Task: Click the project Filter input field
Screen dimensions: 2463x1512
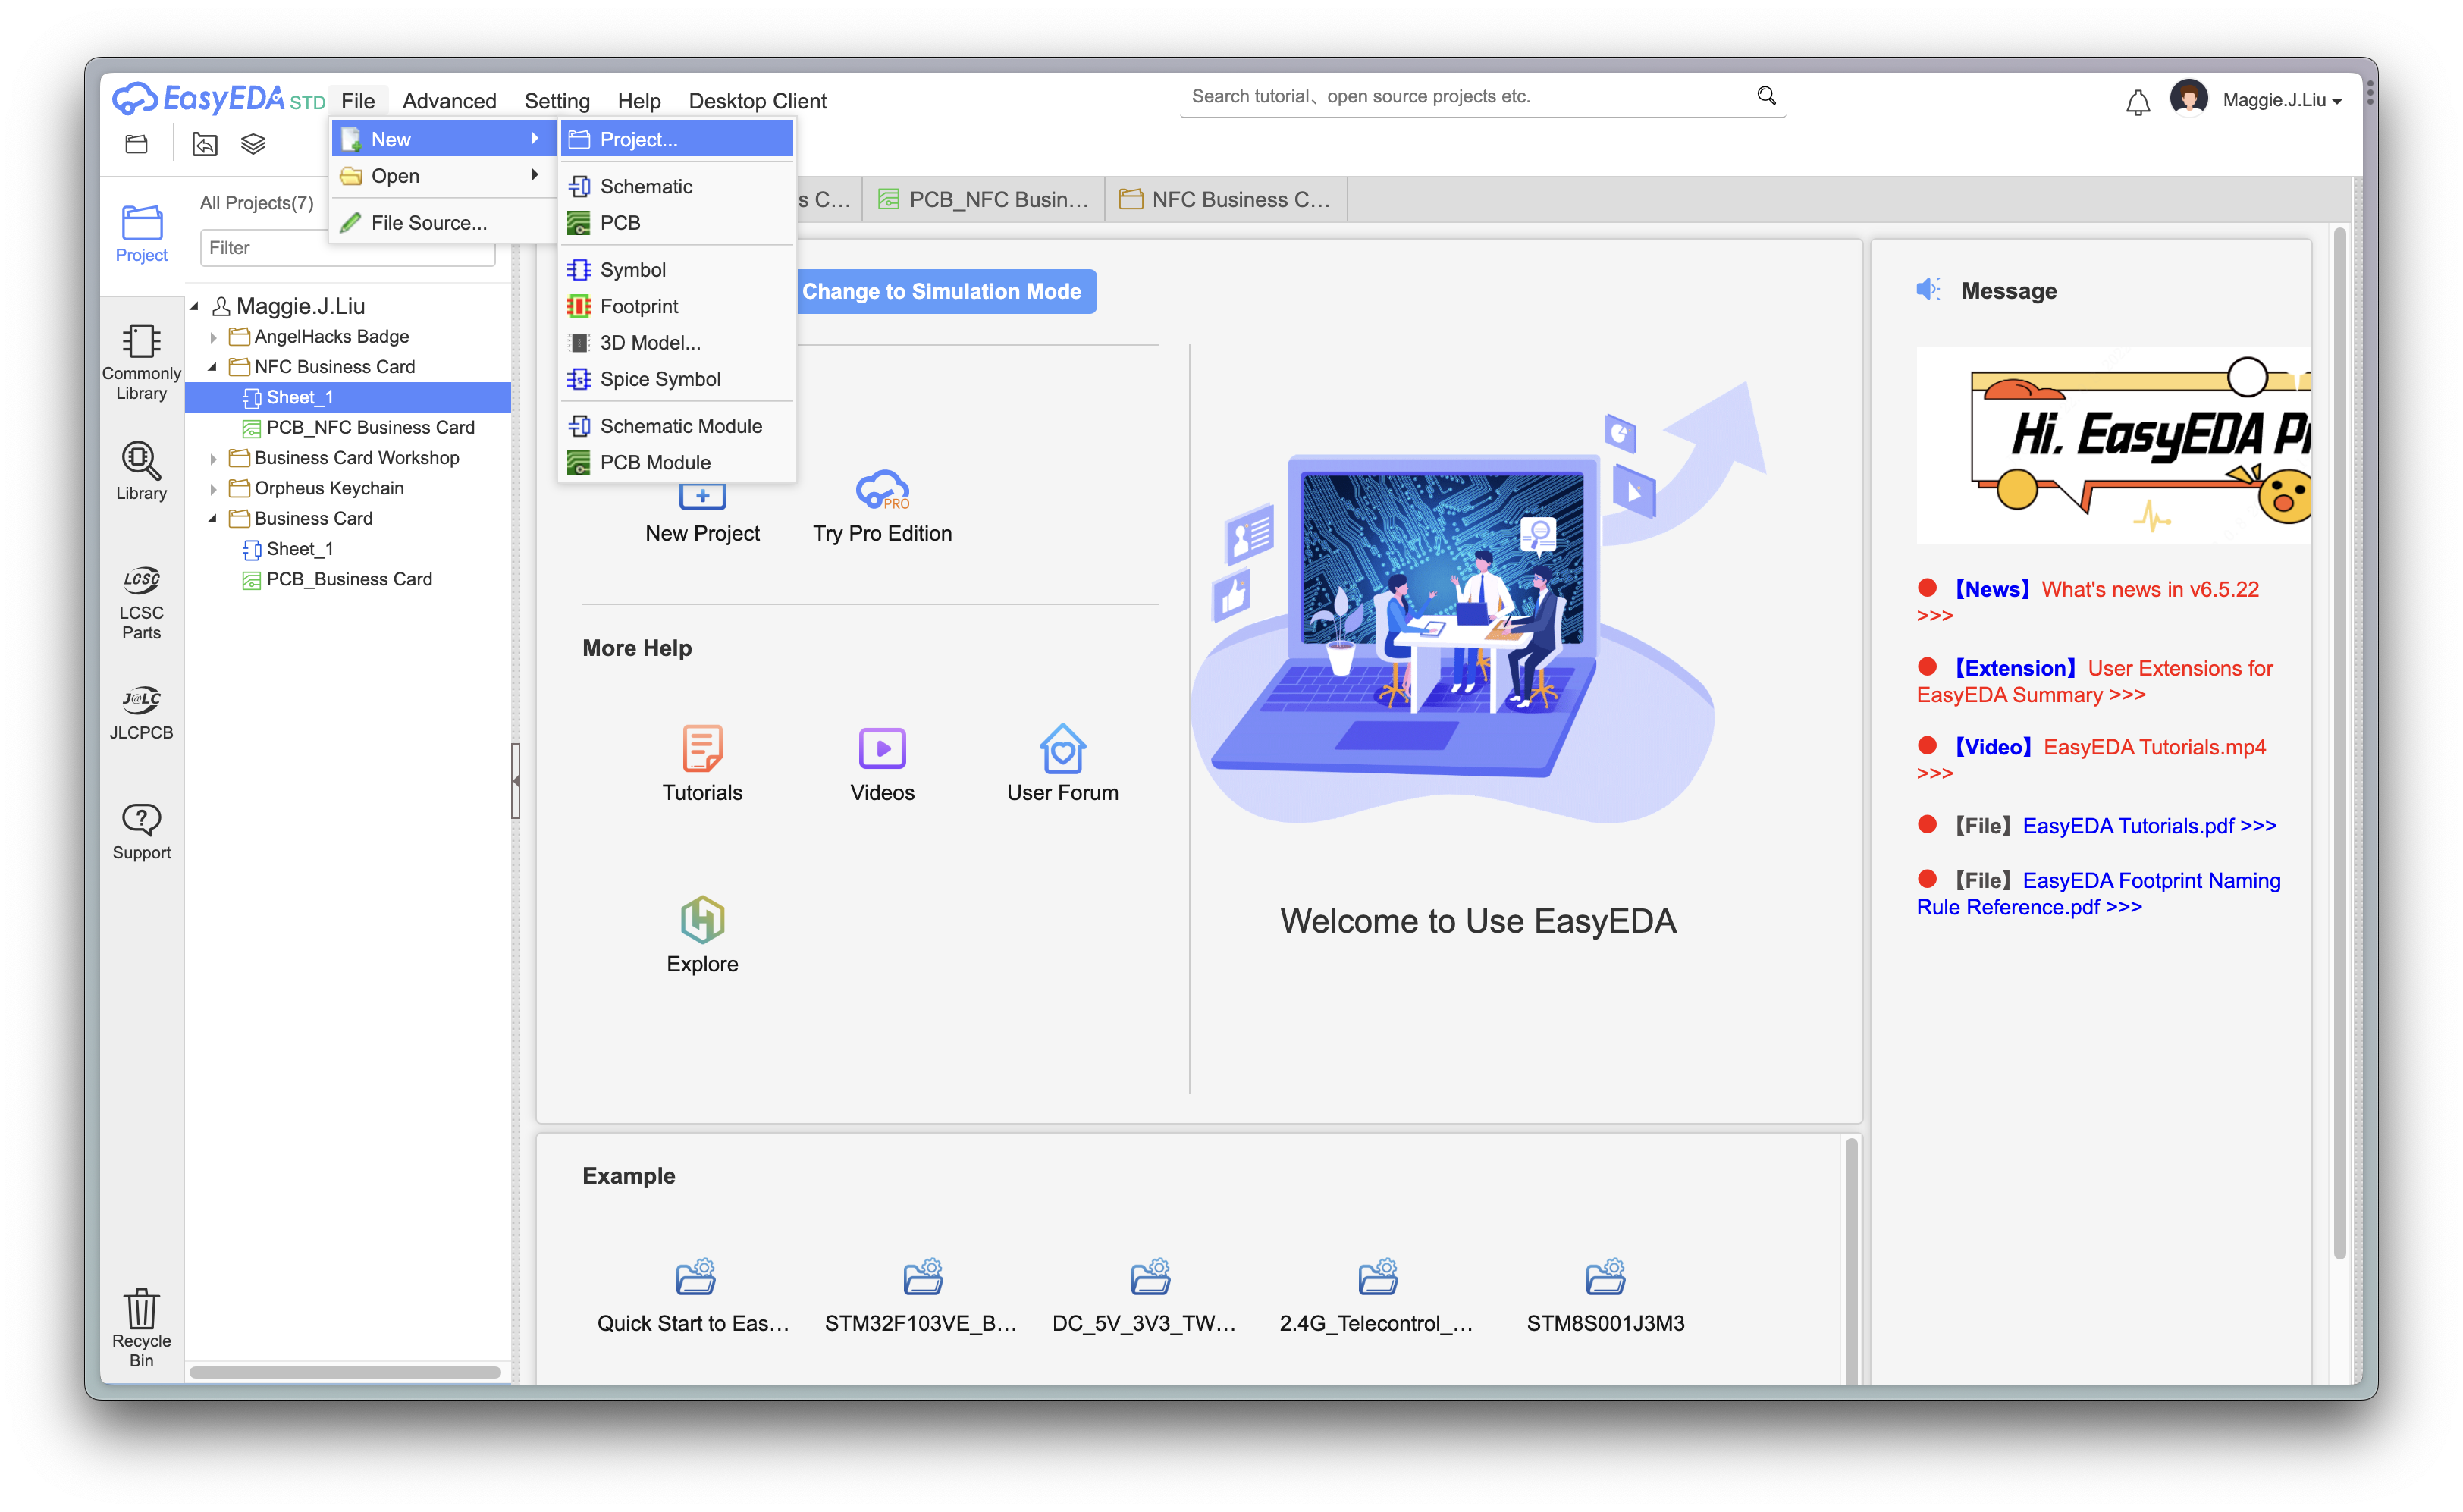Action: tap(347, 248)
